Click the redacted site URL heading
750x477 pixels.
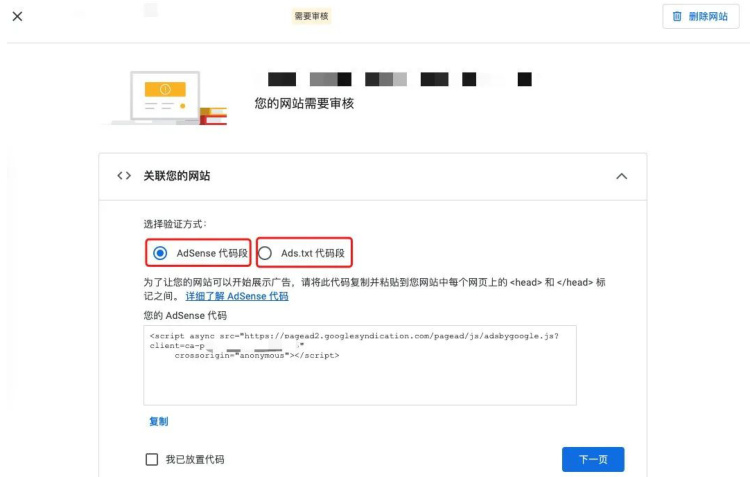(399, 79)
